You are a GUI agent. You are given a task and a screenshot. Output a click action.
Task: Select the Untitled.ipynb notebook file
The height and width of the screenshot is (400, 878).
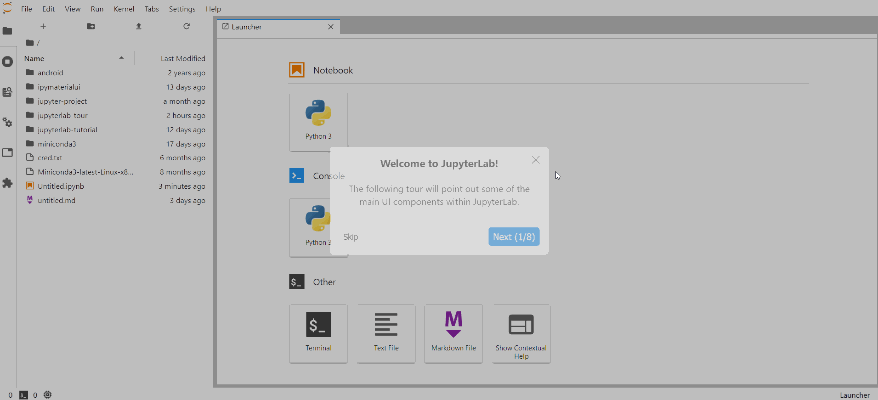click(114, 186)
